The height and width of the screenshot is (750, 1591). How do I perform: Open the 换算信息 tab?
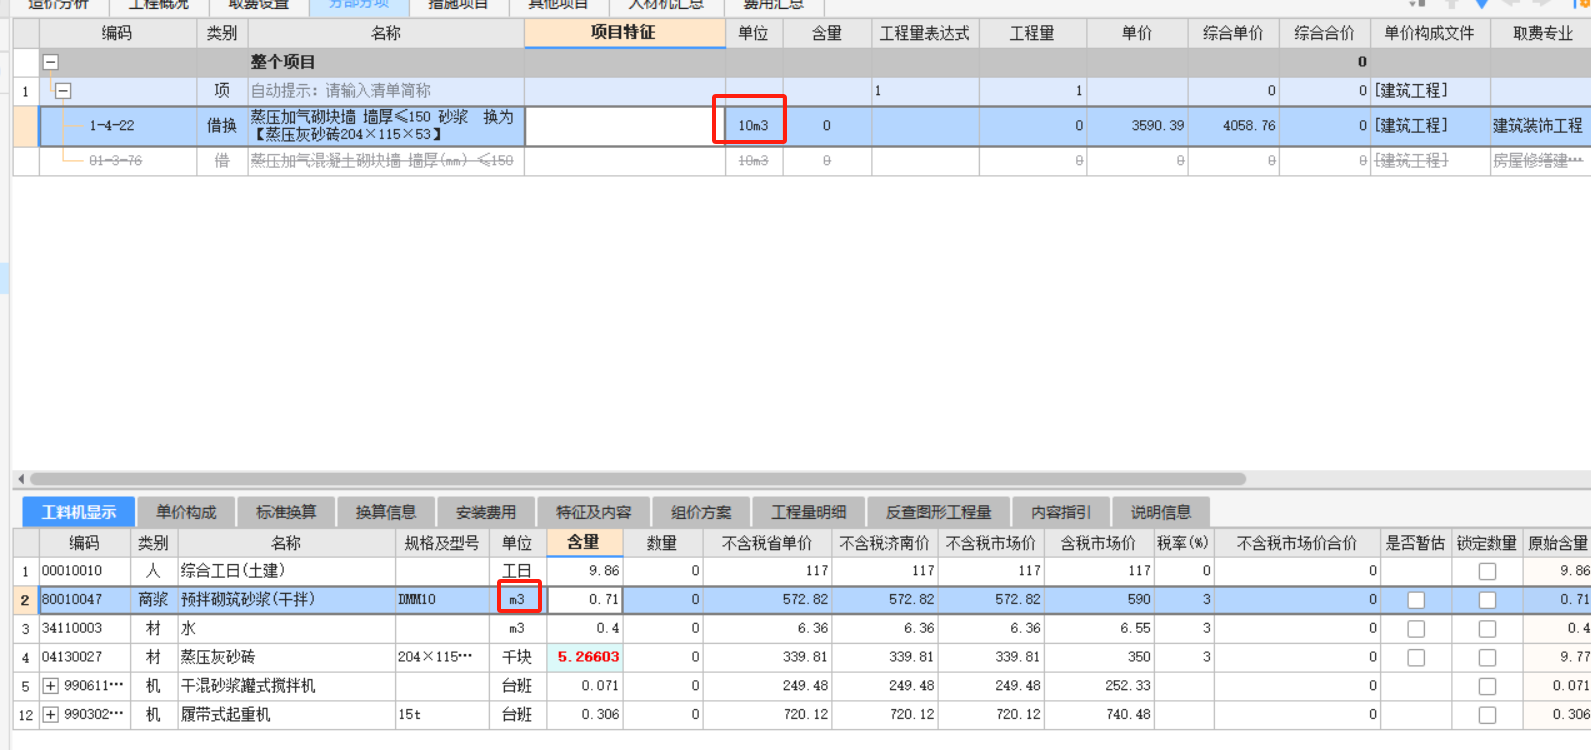386,512
